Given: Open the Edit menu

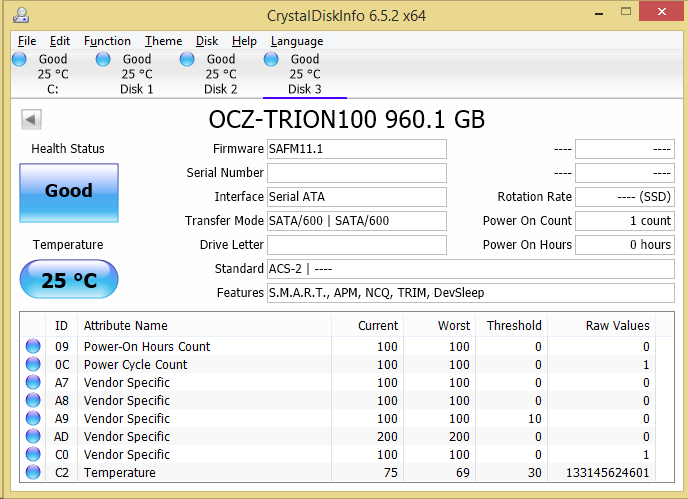Looking at the screenshot, I should pos(60,41).
